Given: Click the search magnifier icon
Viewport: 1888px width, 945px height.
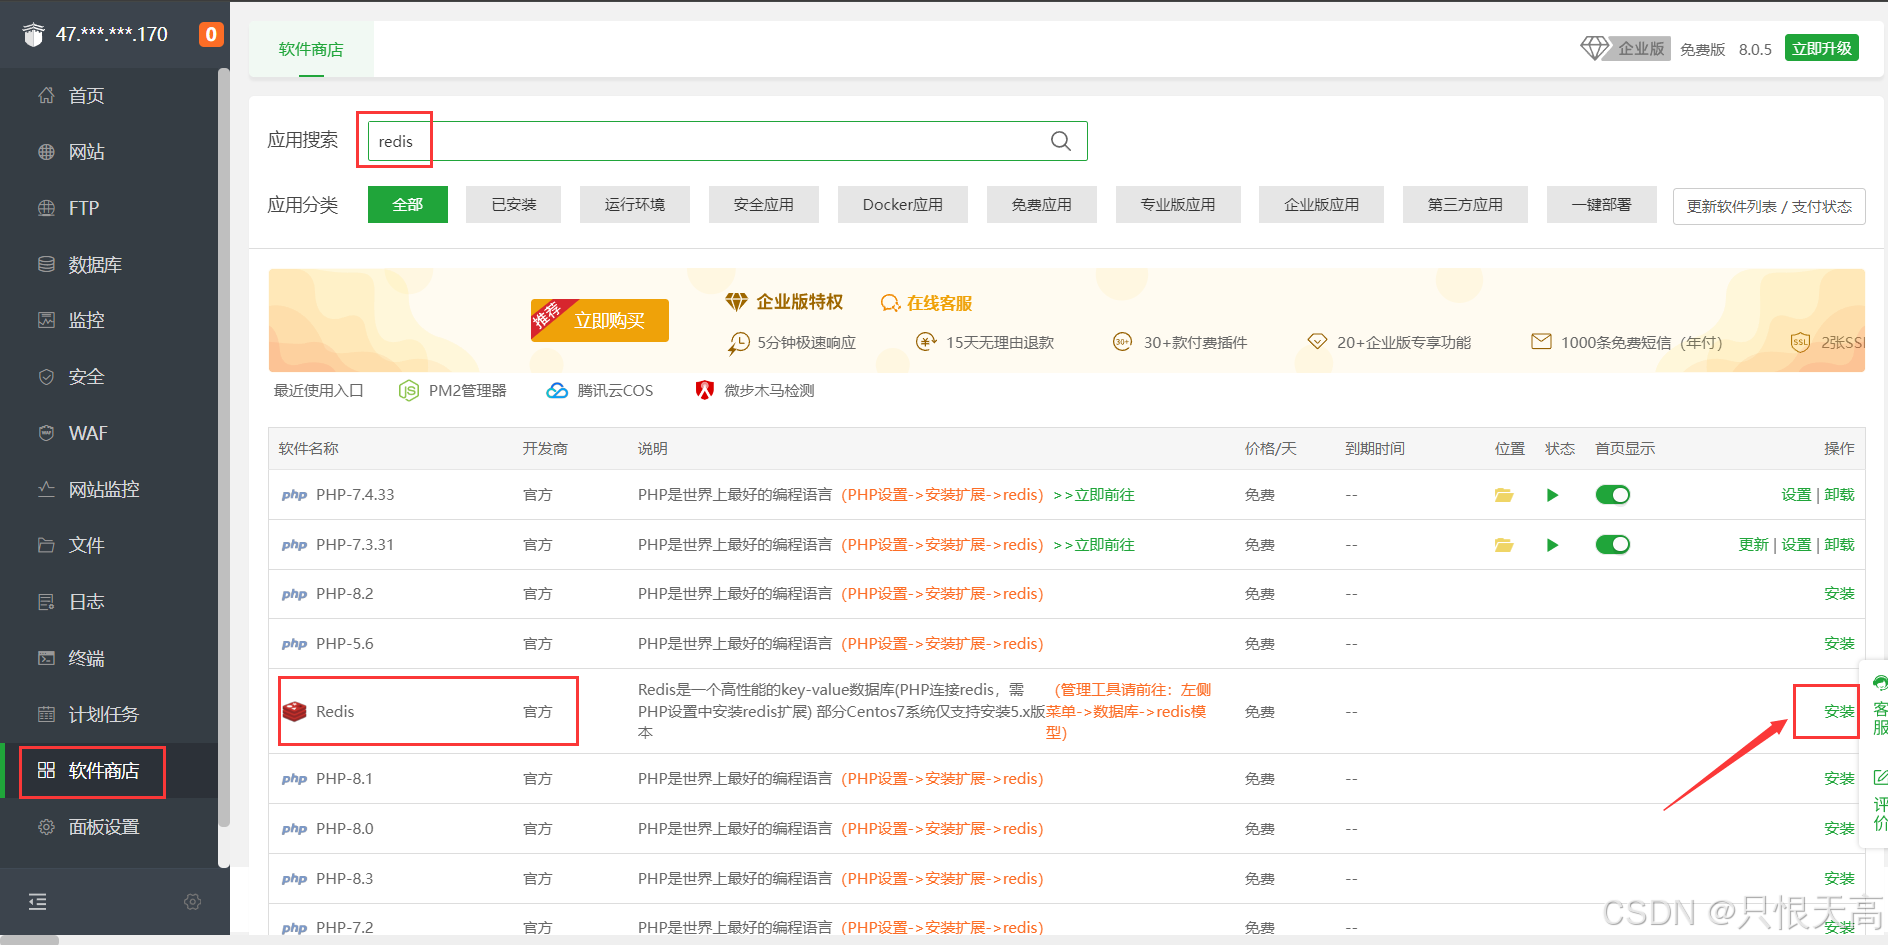Looking at the screenshot, I should click(x=1061, y=141).
